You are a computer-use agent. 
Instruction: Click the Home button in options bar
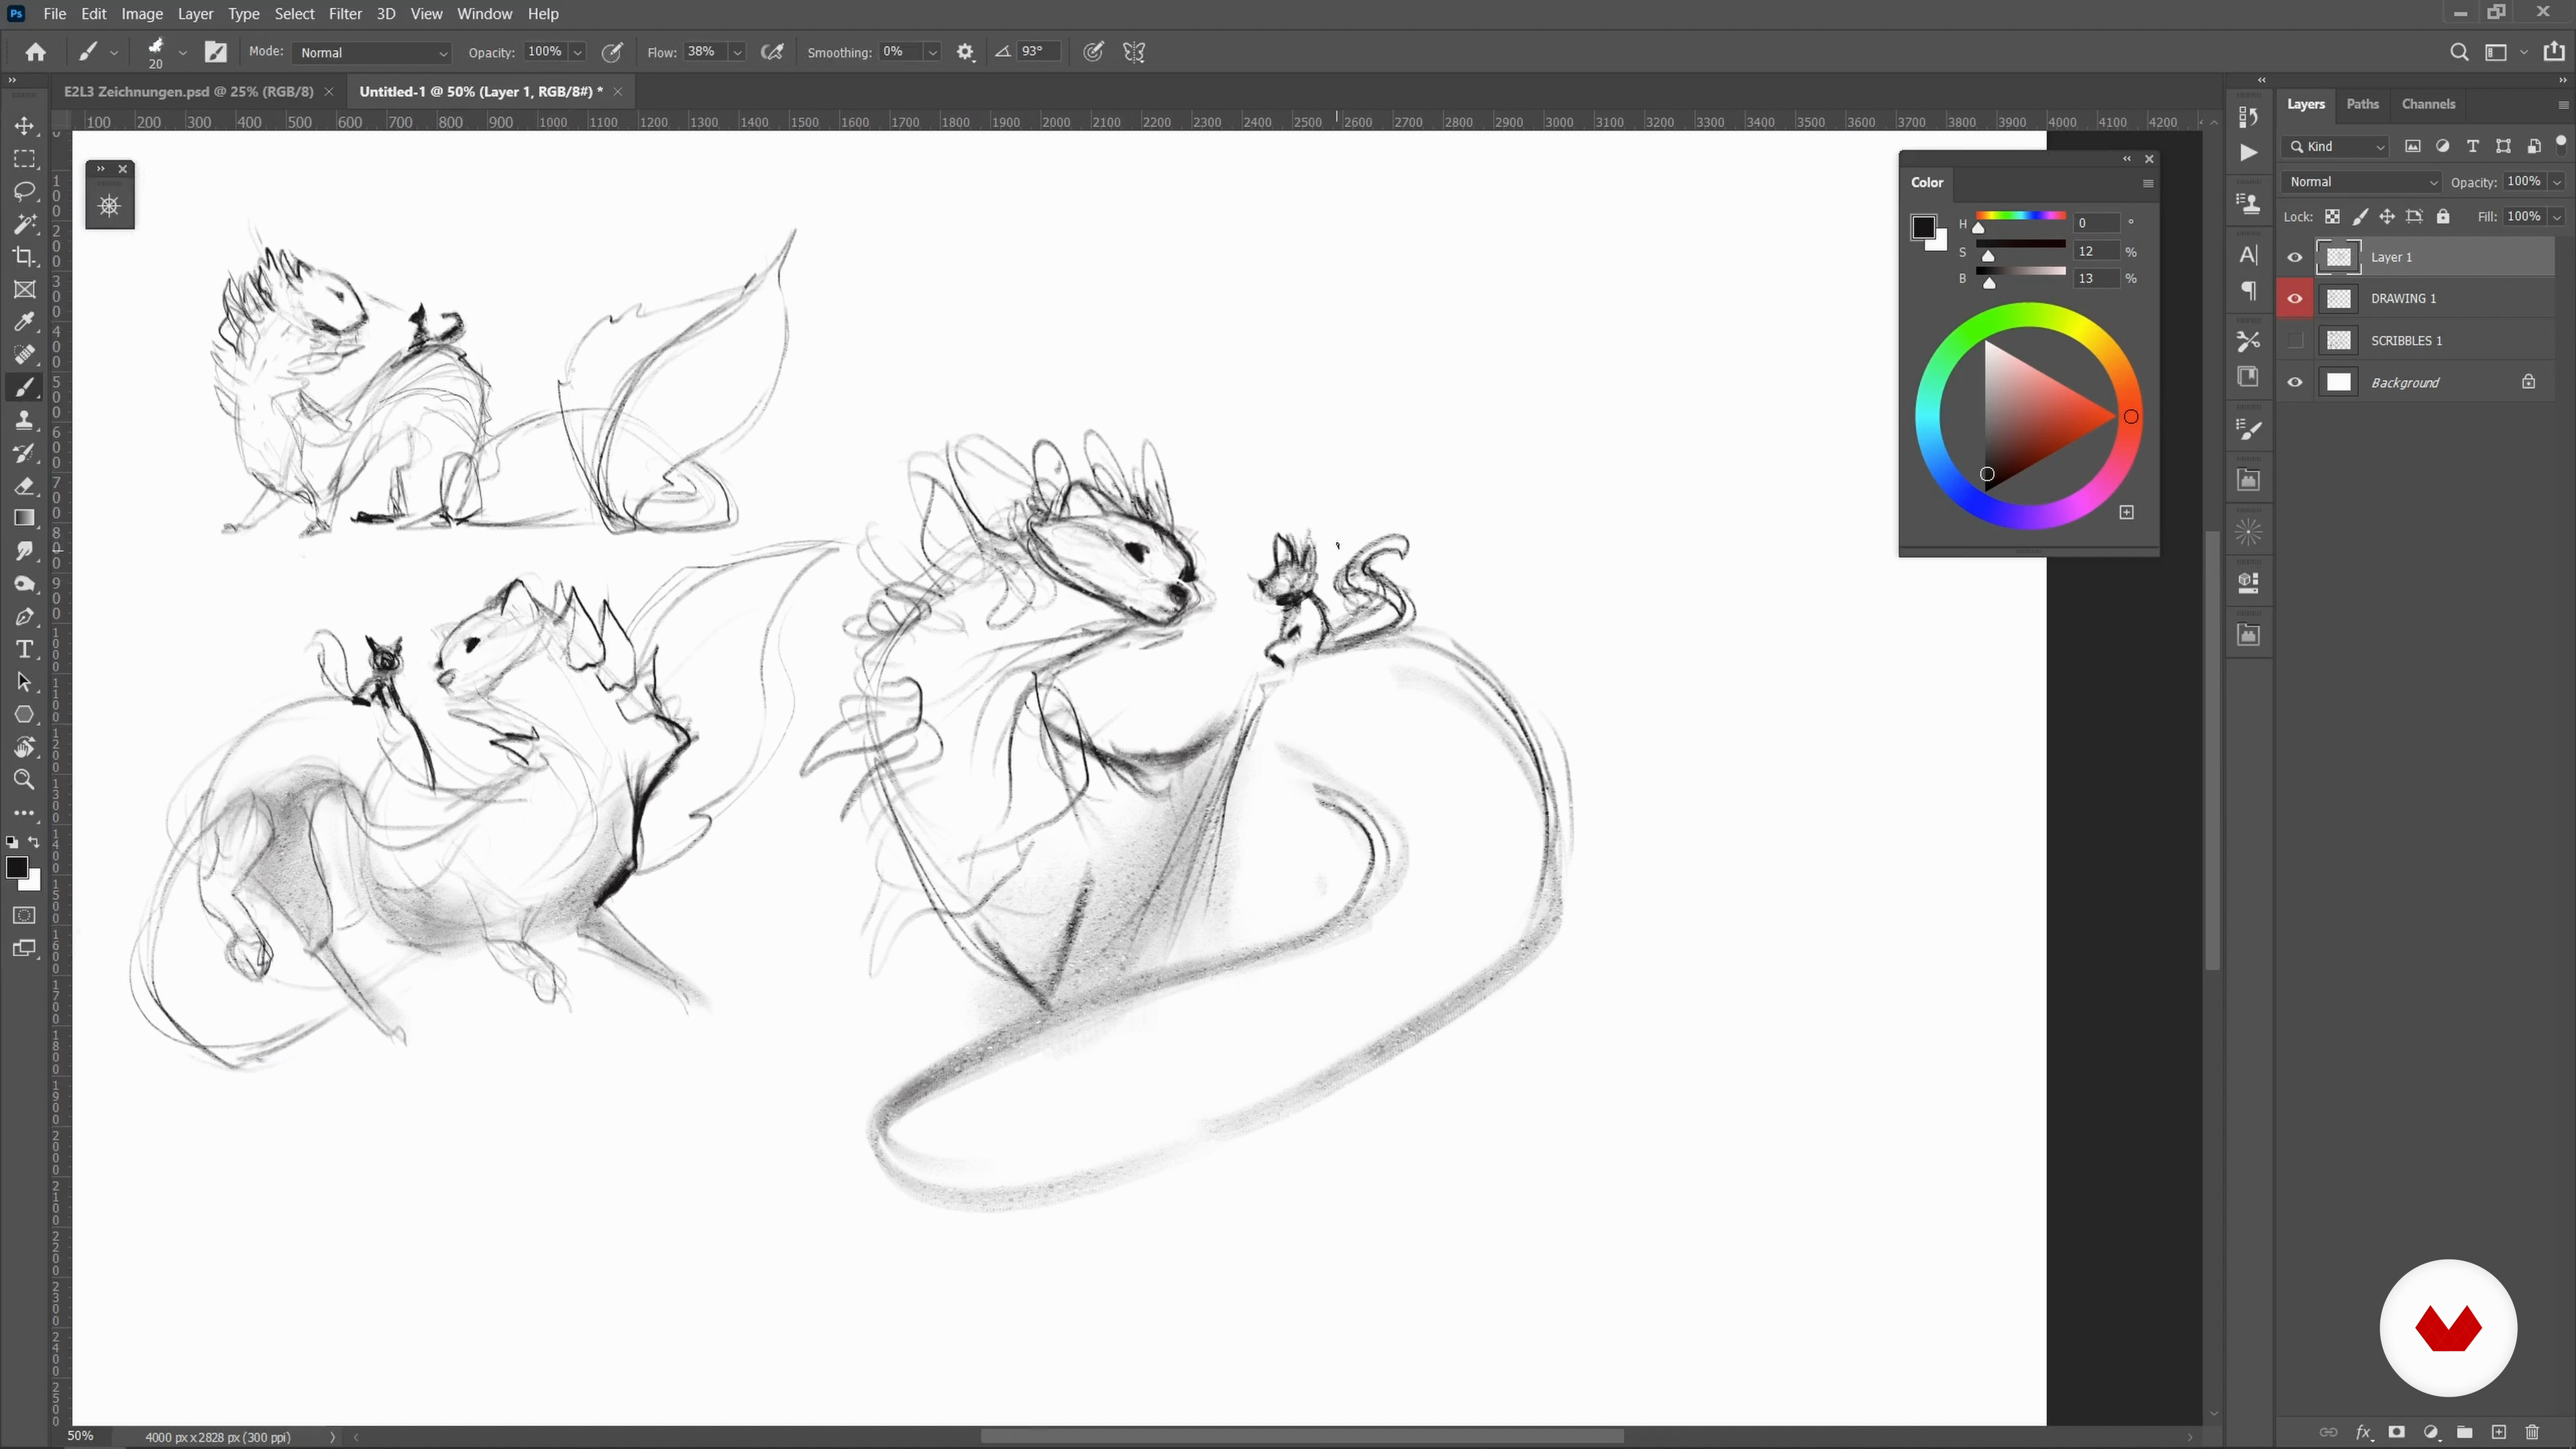(35, 52)
